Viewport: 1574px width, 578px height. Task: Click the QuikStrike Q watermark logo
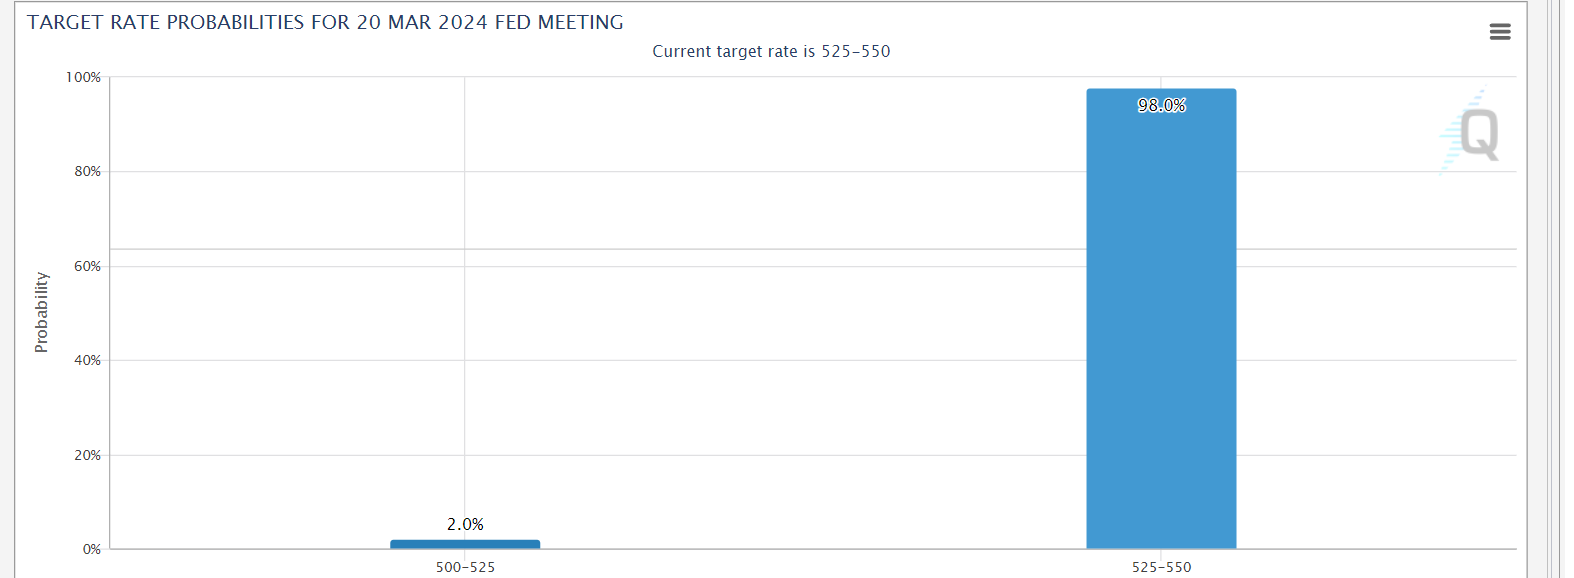tap(1471, 131)
